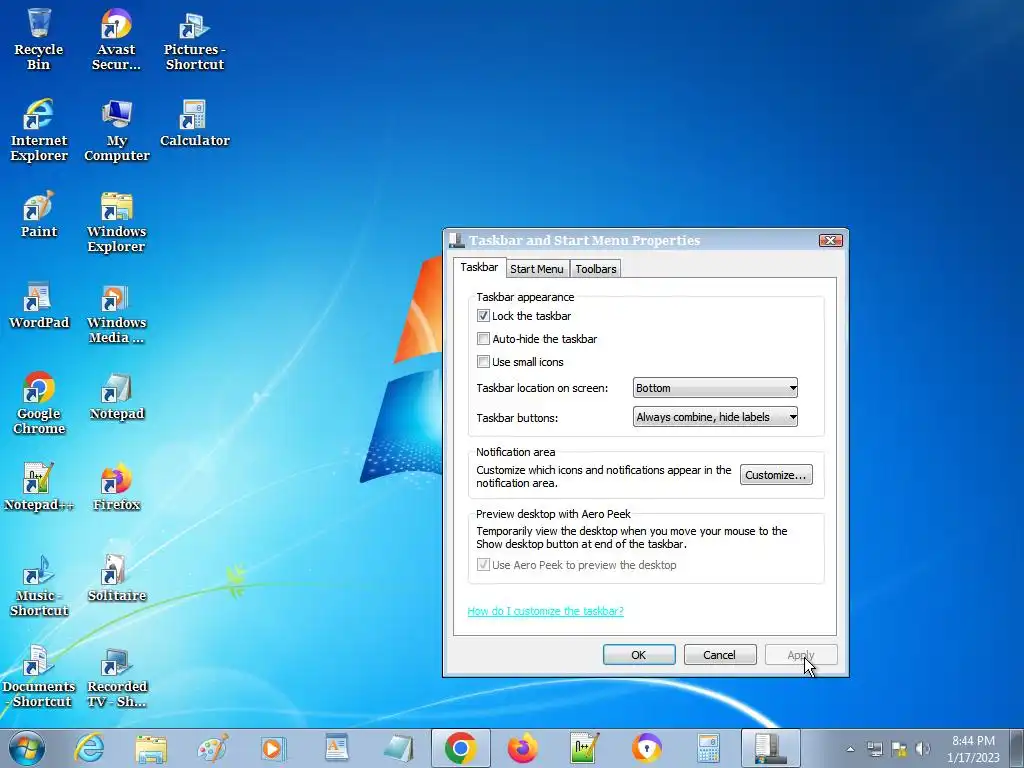Select the Documents - Shortcut desktop icon
The width and height of the screenshot is (1024, 768).
39,677
